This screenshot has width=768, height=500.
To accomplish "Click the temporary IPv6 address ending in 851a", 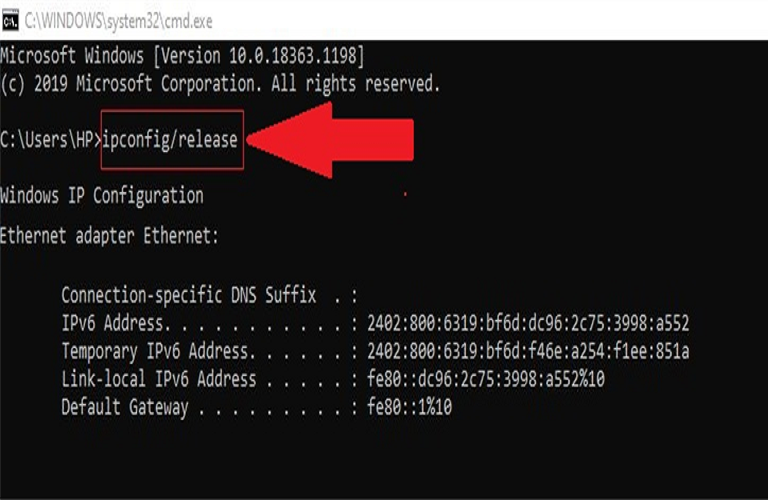I will (x=527, y=351).
